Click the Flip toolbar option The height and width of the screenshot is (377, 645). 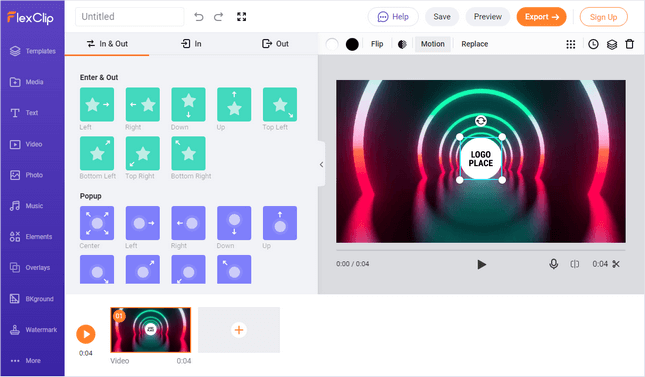[377, 44]
